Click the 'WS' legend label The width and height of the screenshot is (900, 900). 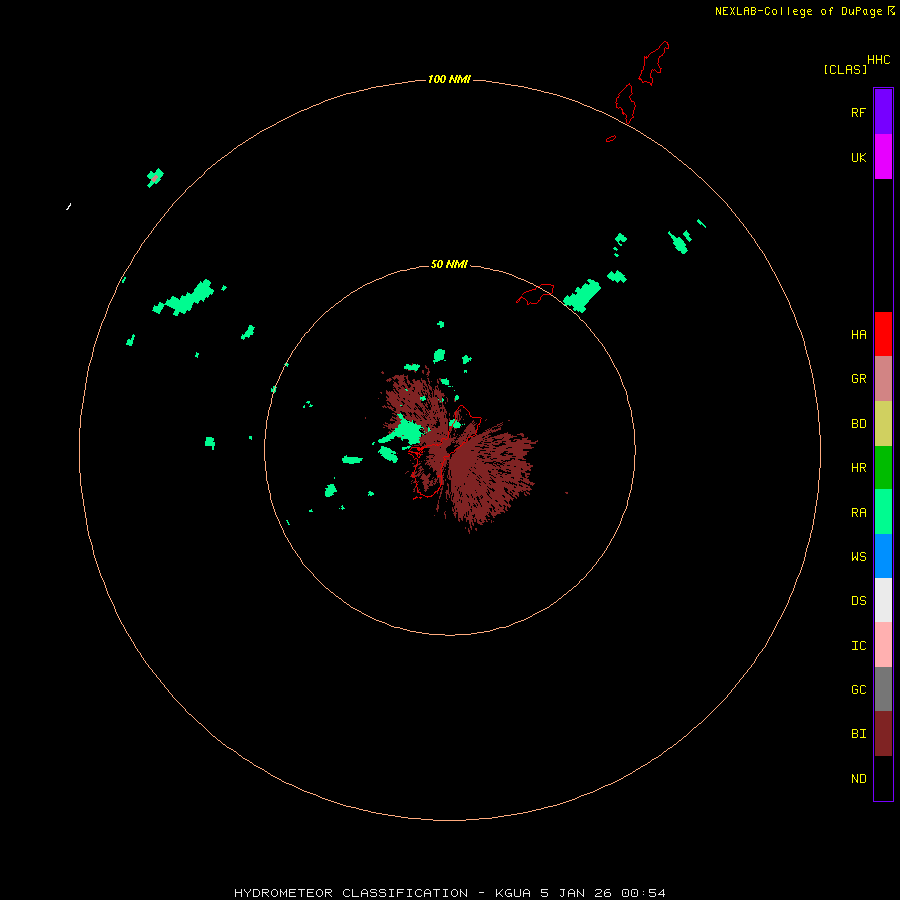[x=859, y=556]
